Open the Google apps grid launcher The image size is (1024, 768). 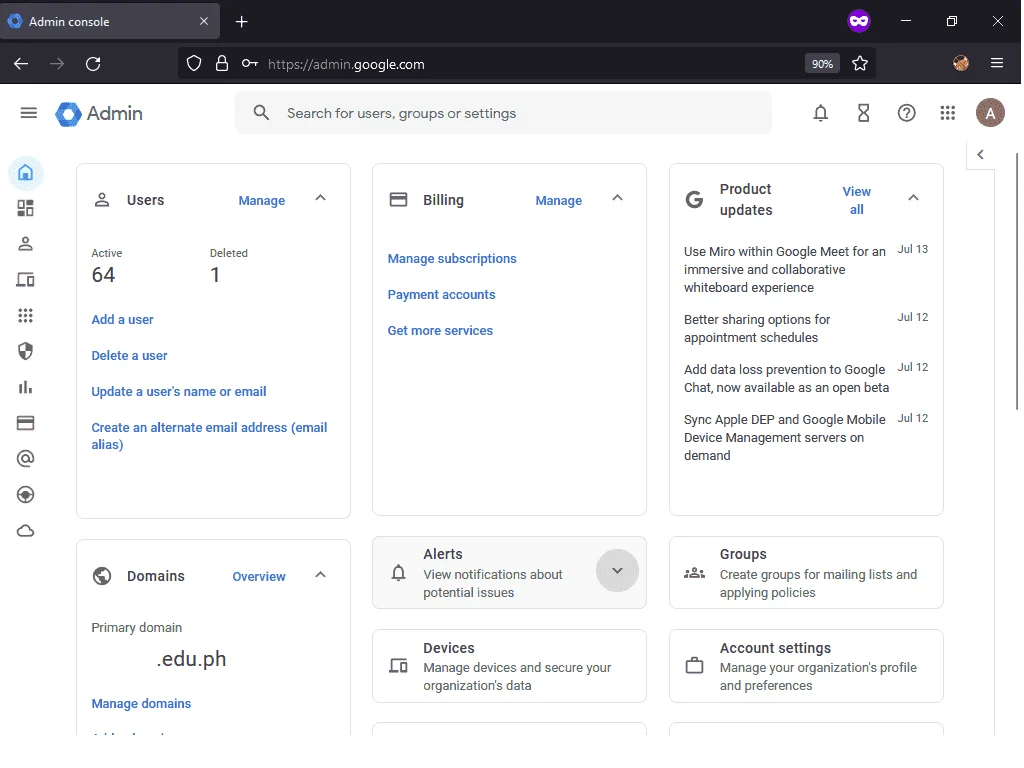pyautogui.click(x=948, y=113)
